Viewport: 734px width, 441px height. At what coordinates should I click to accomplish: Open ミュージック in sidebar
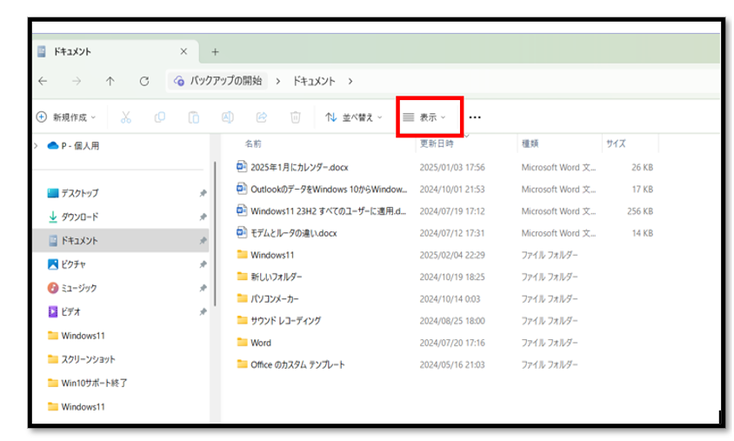point(121,288)
